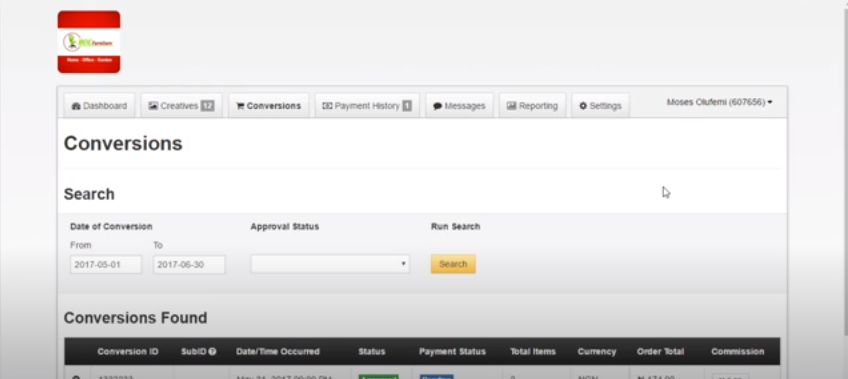The width and height of the screenshot is (848, 379).
Task: Click the Conversions shopping cart icon
Action: pyautogui.click(x=240, y=106)
